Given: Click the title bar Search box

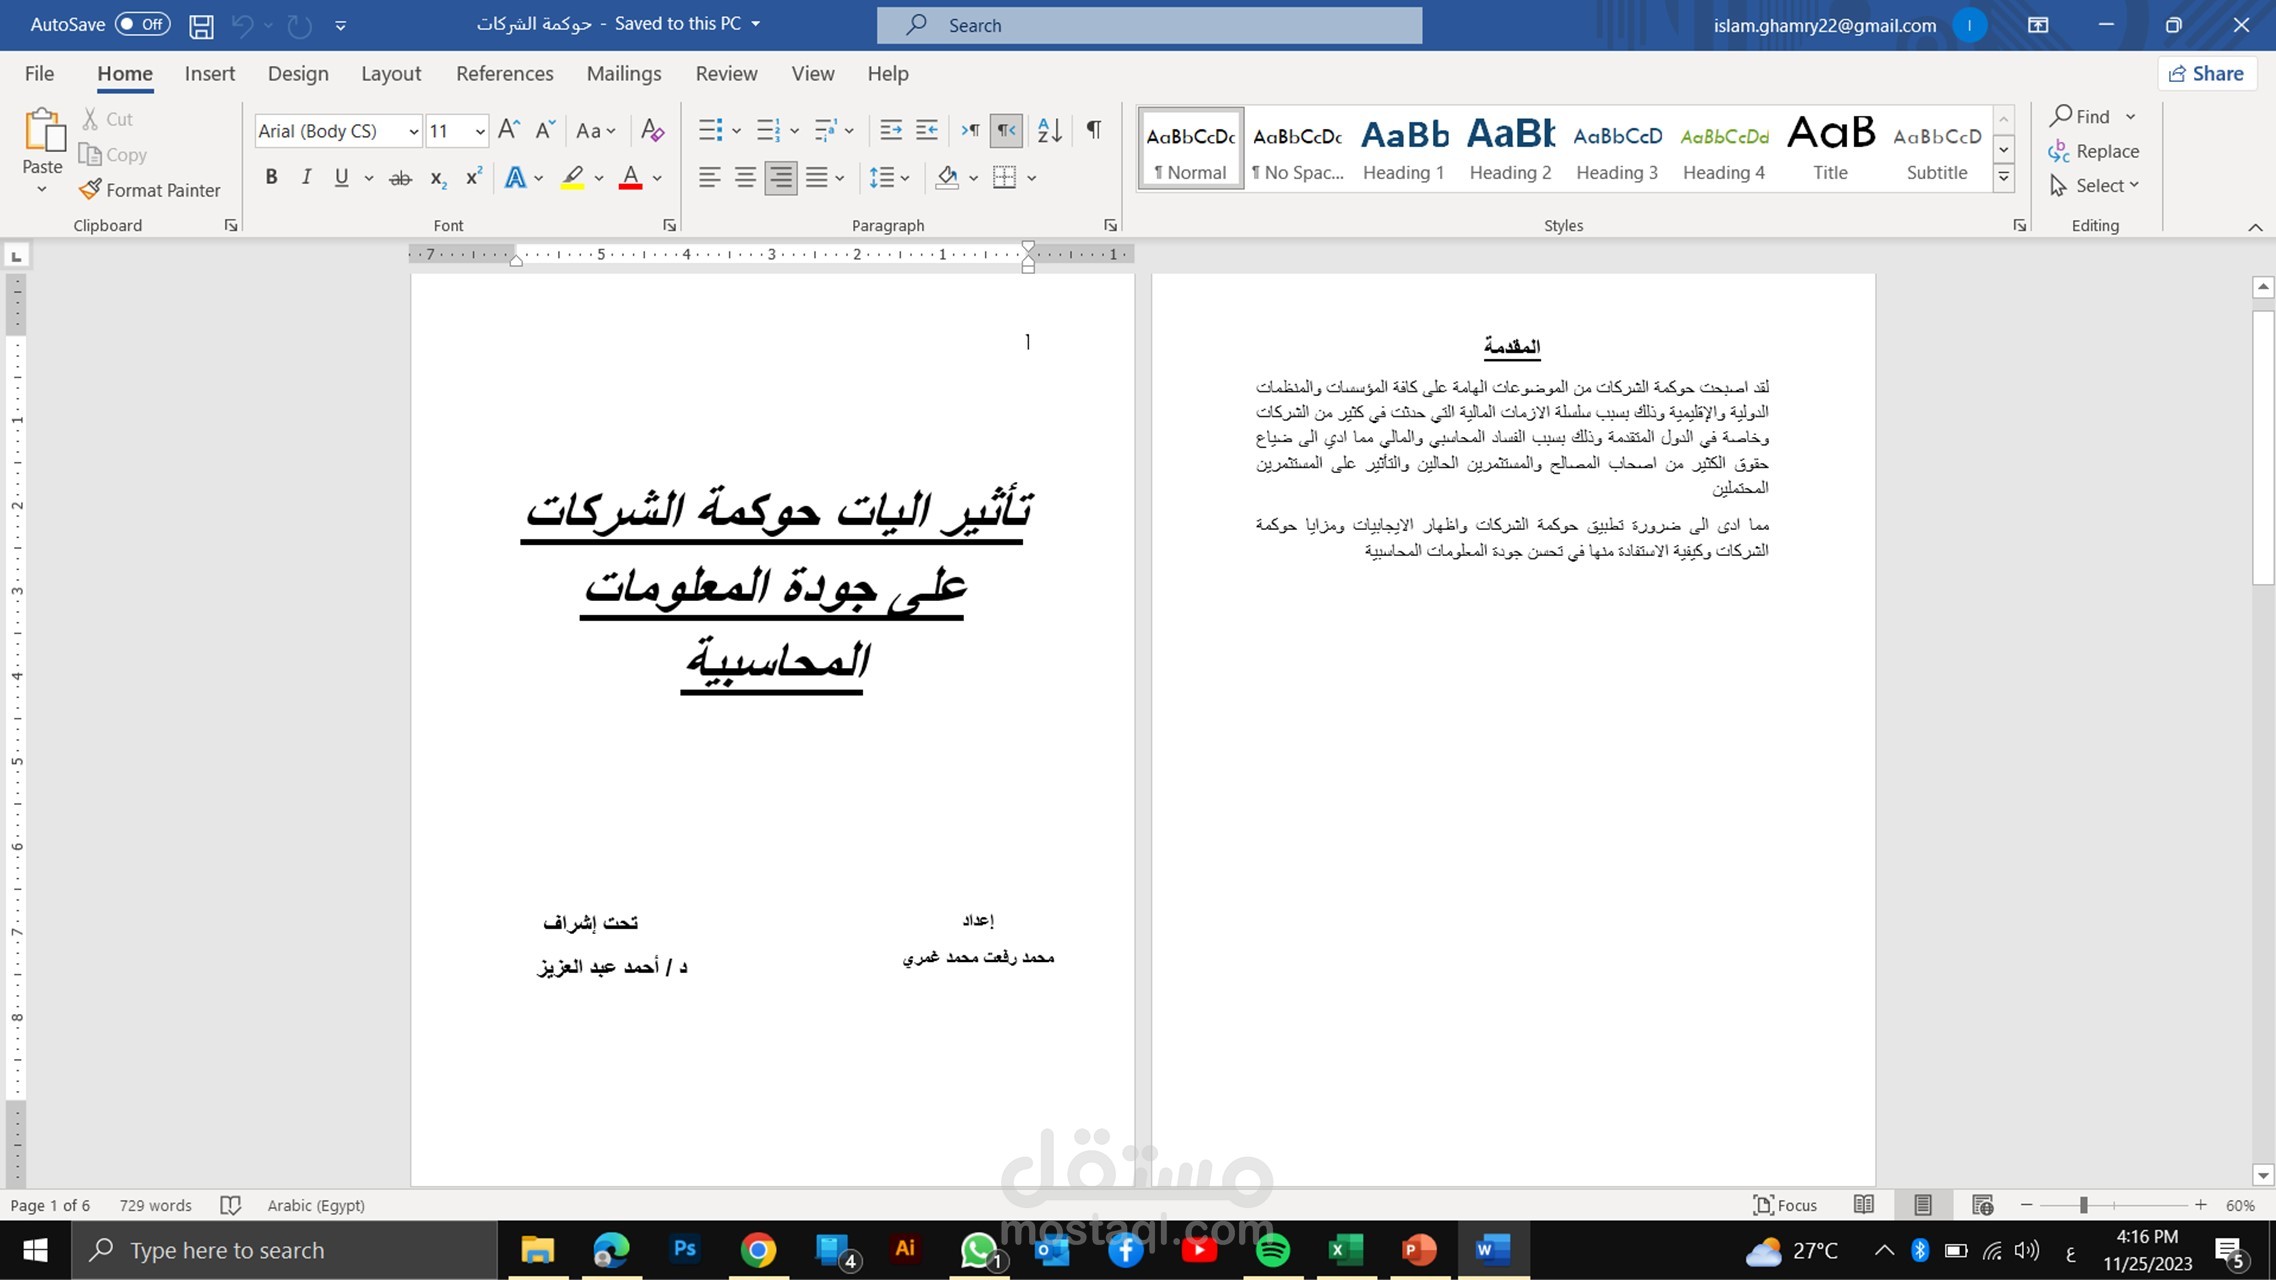Looking at the screenshot, I should 1149,26.
